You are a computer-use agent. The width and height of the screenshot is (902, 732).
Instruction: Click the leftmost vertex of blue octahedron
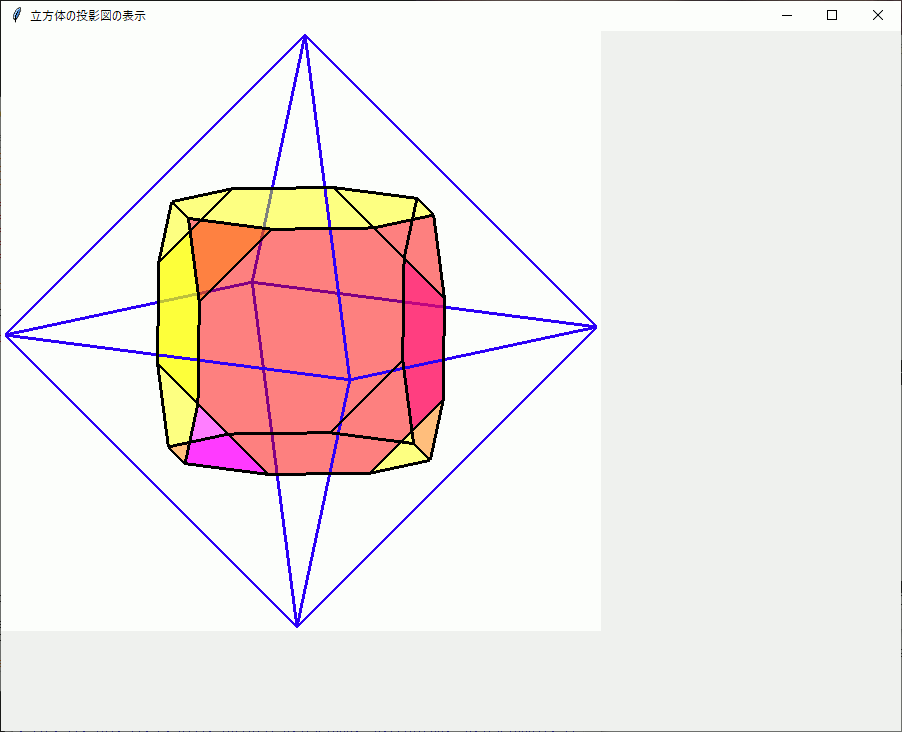point(6,335)
